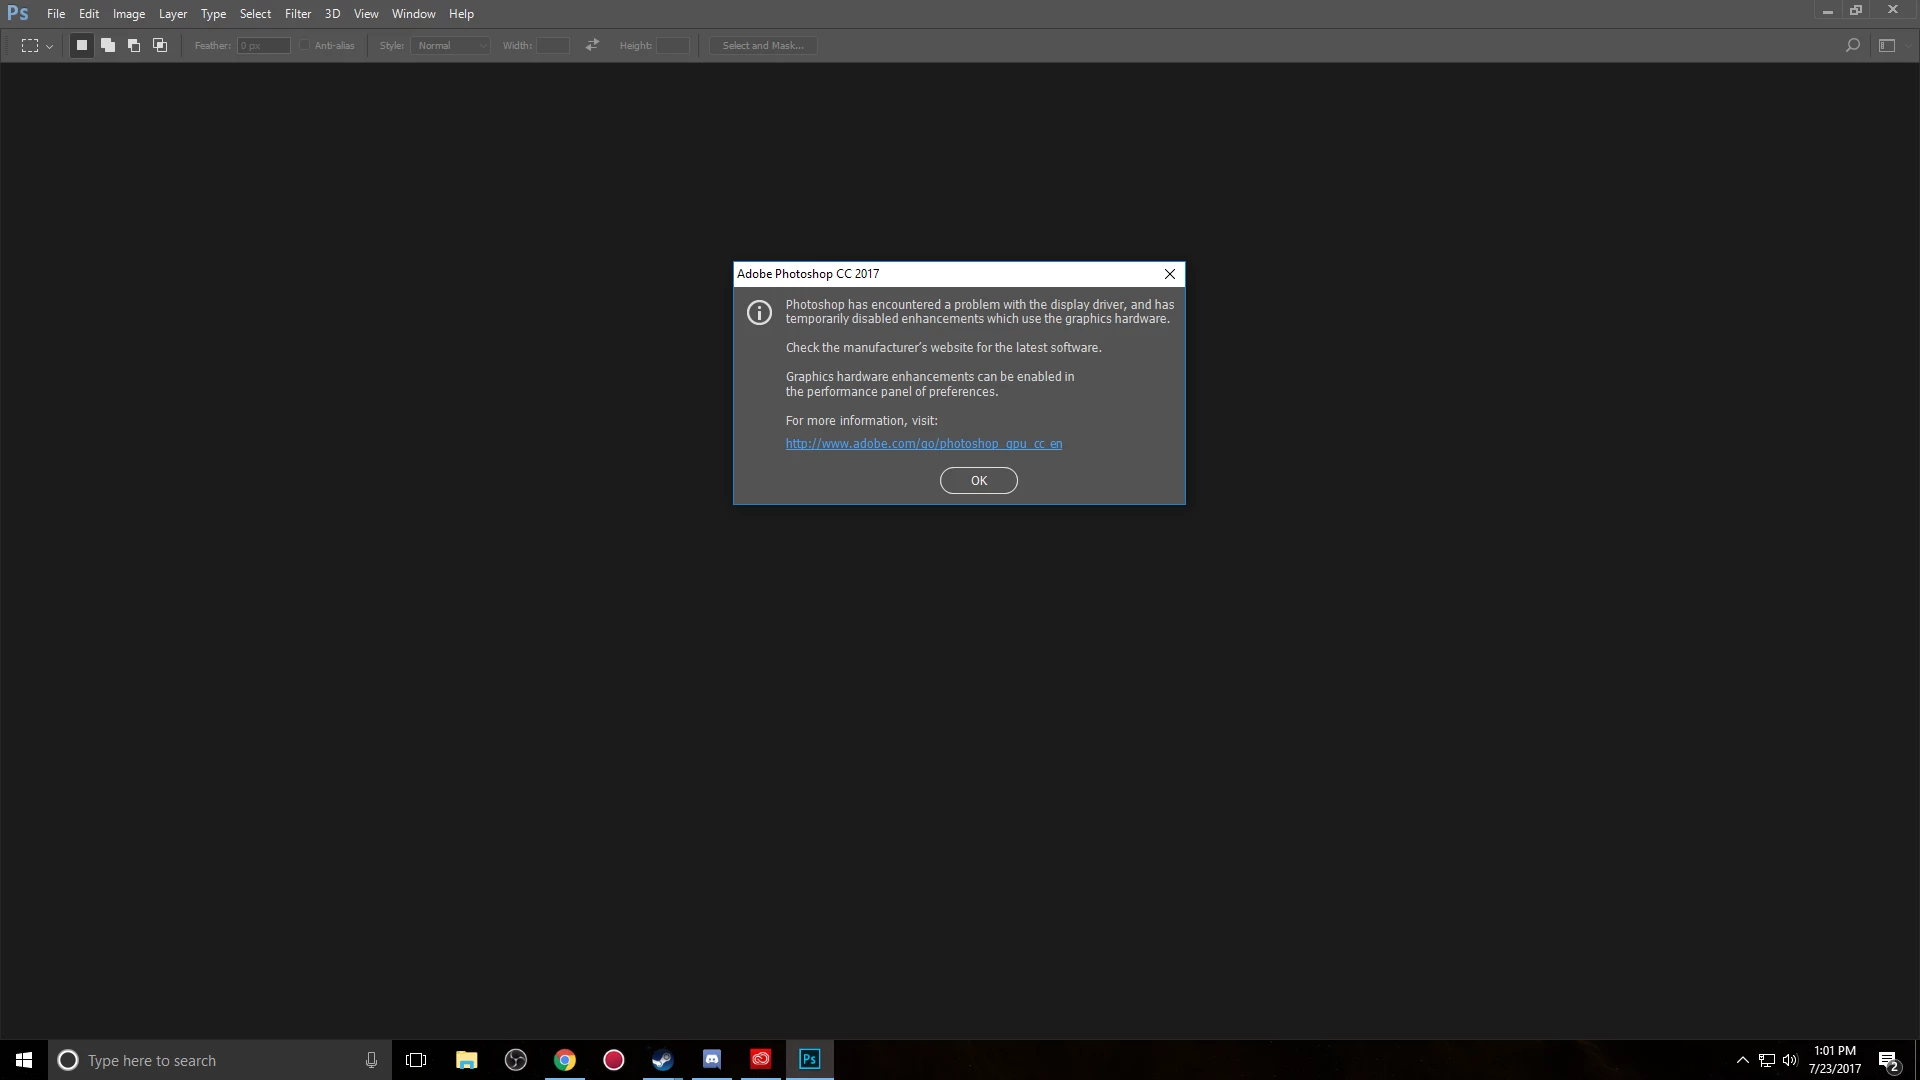
Task: Open the Discord taskbar icon
Action: [x=712, y=1060]
